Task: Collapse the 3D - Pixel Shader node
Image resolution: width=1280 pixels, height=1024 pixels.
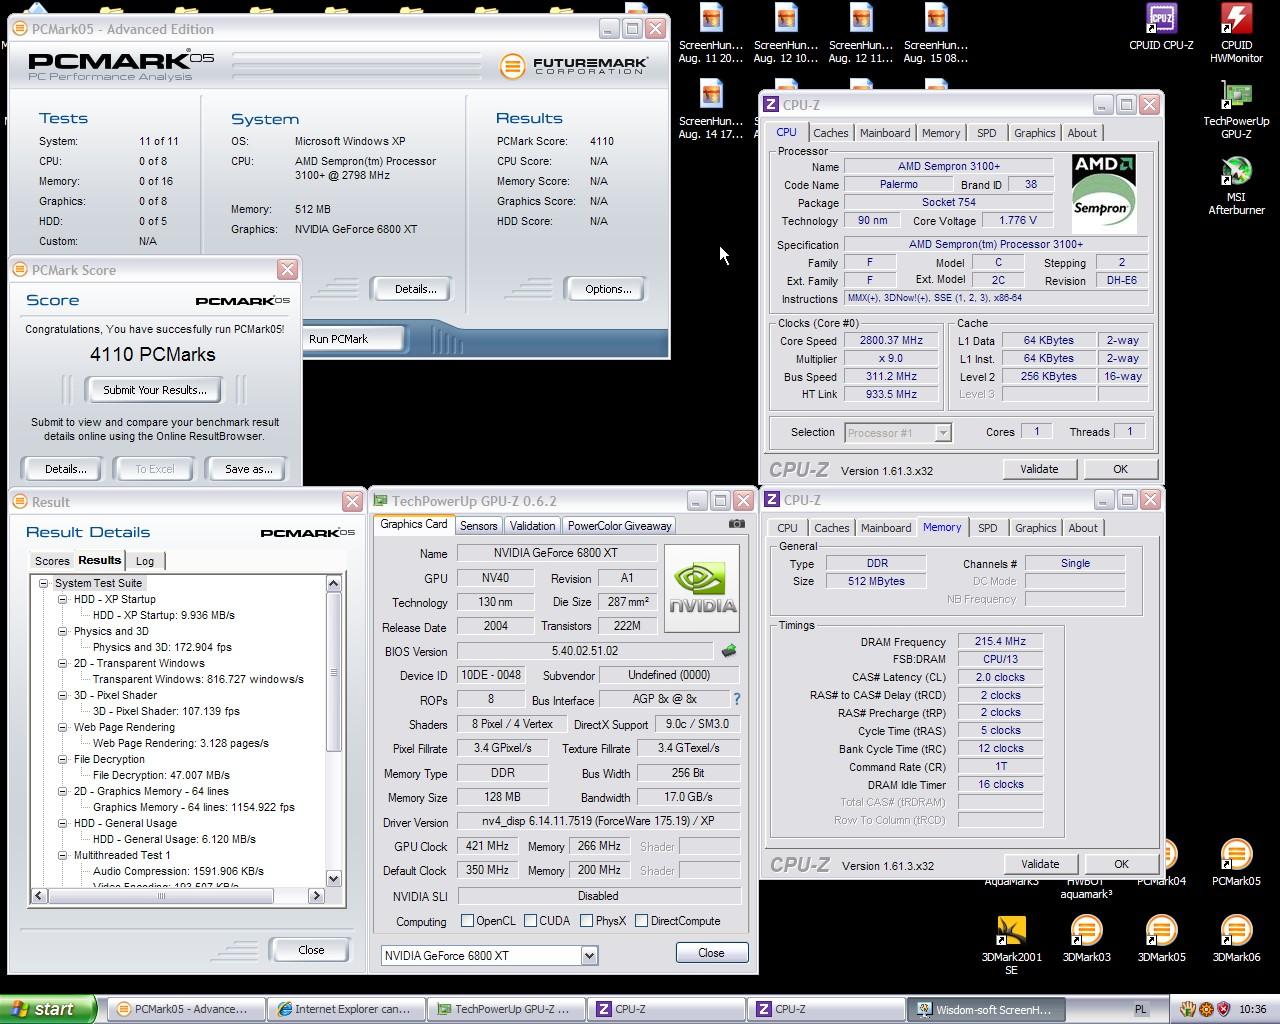Action: click(x=63, y=695)
